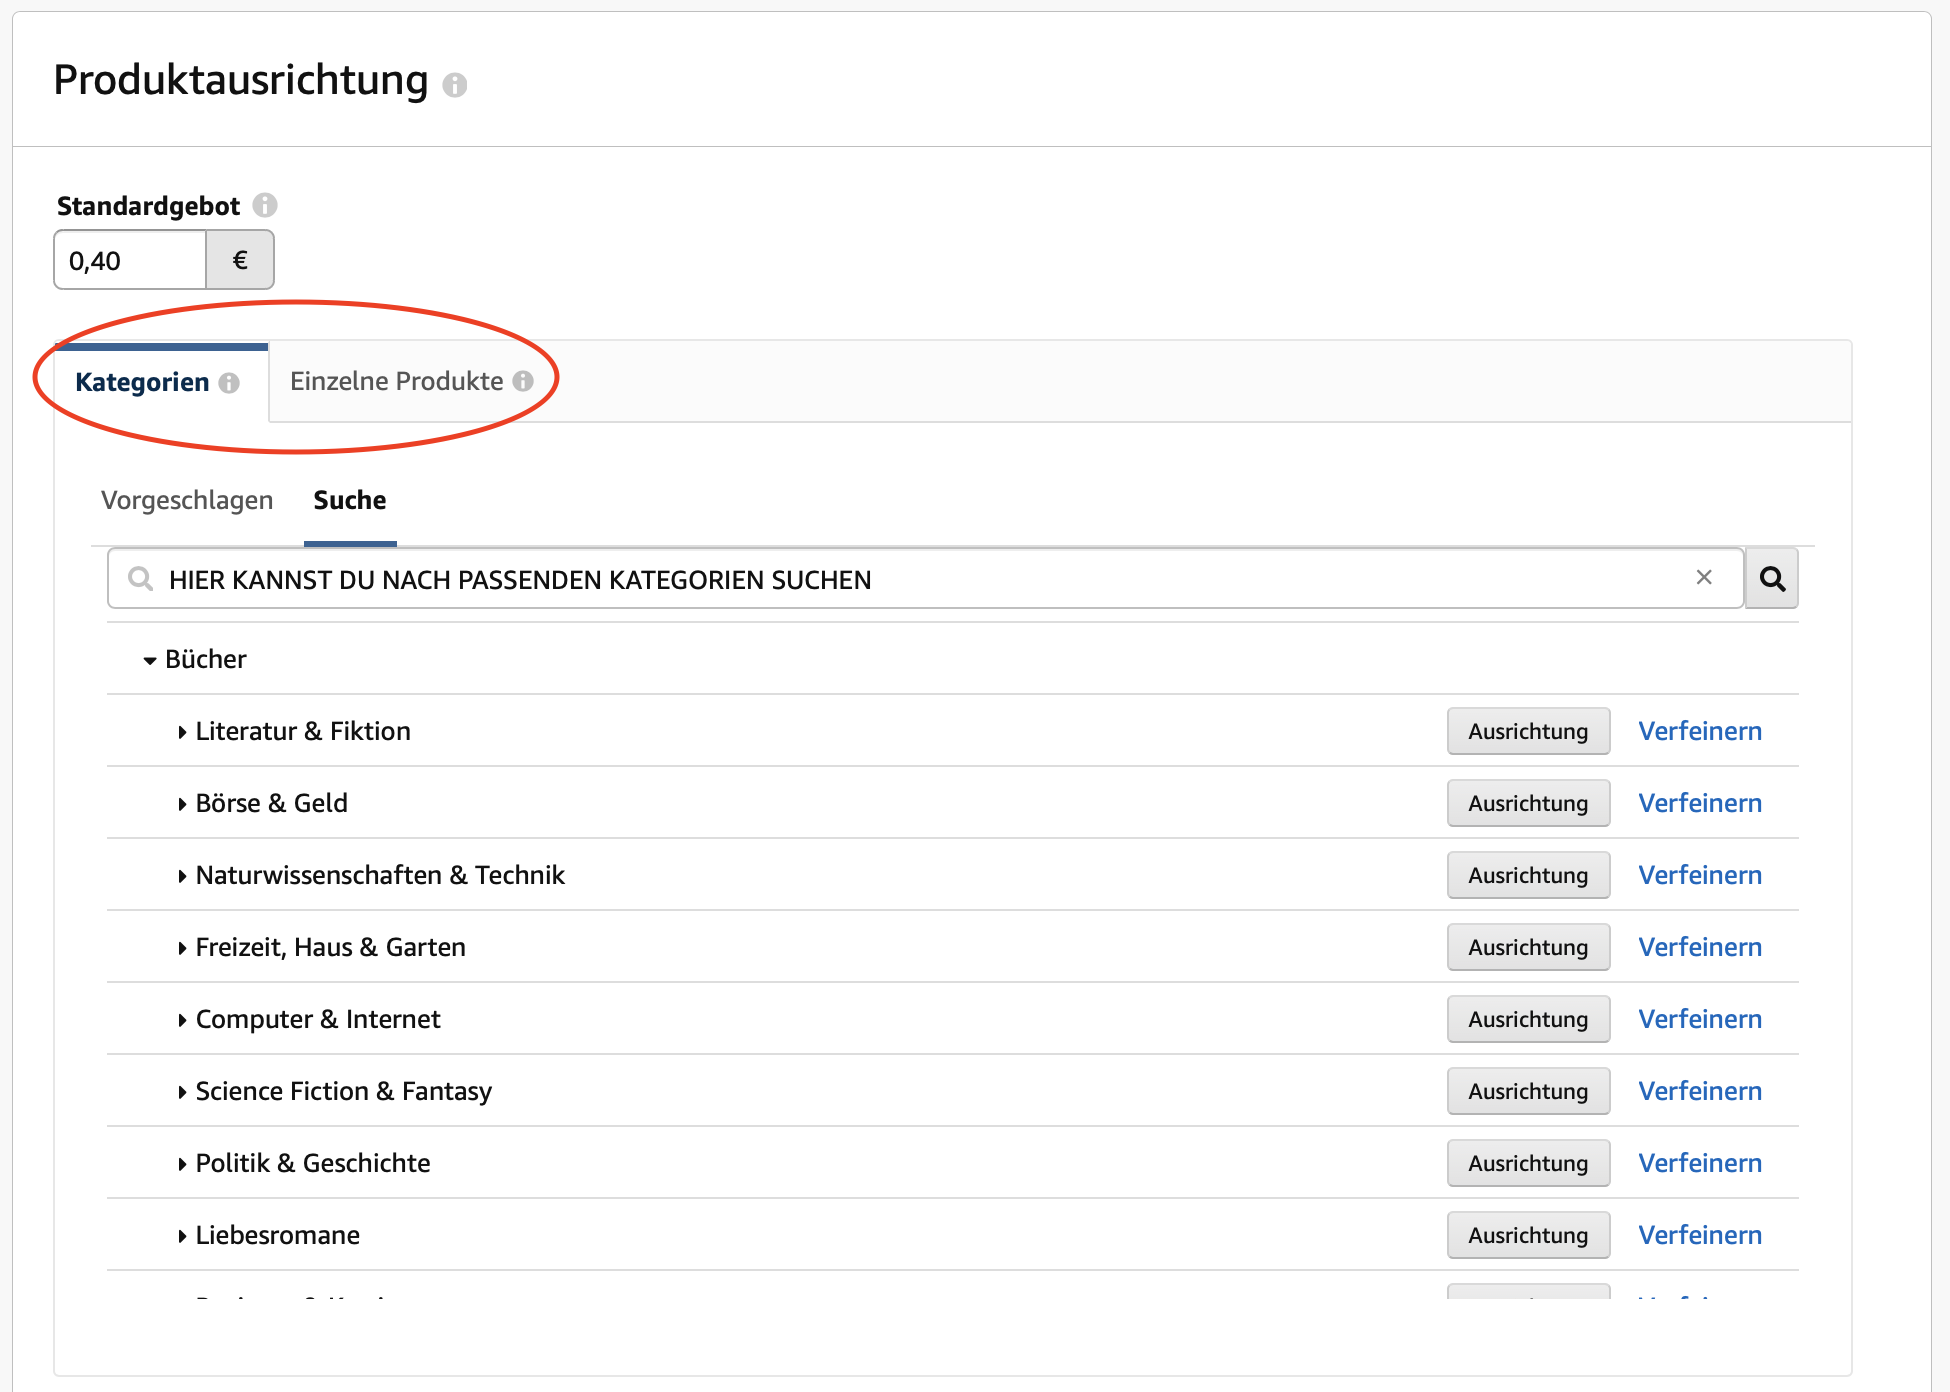This screenshot has height=1392, width=1950.
Task: Open Verfeinern for Computer & Internet
Action: [x=1699, y=1019]
